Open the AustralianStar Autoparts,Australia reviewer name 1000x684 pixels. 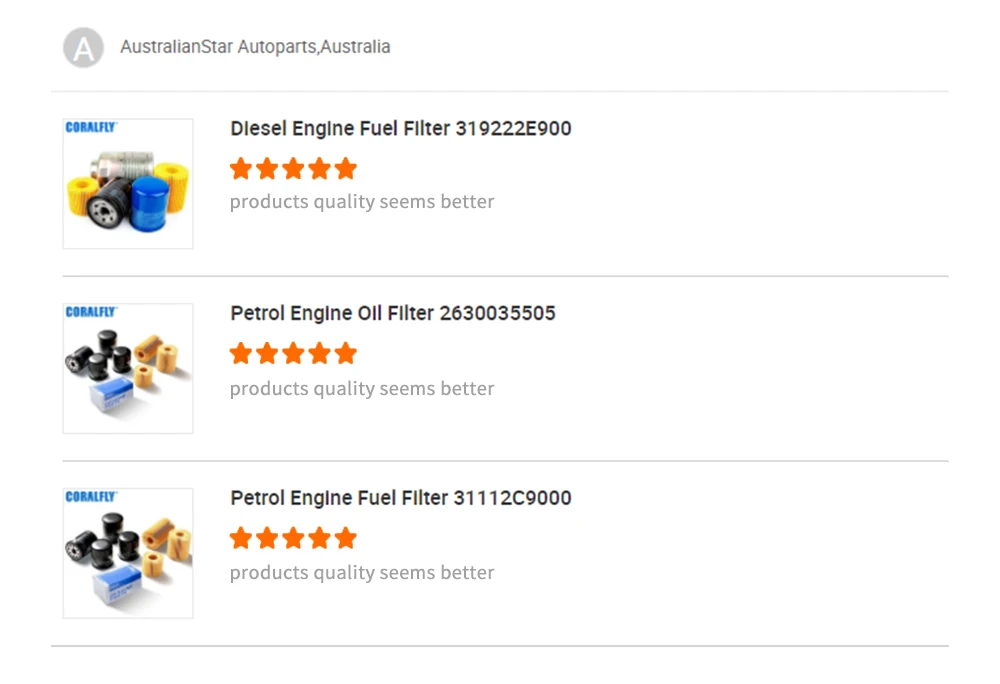coord(255,47)
